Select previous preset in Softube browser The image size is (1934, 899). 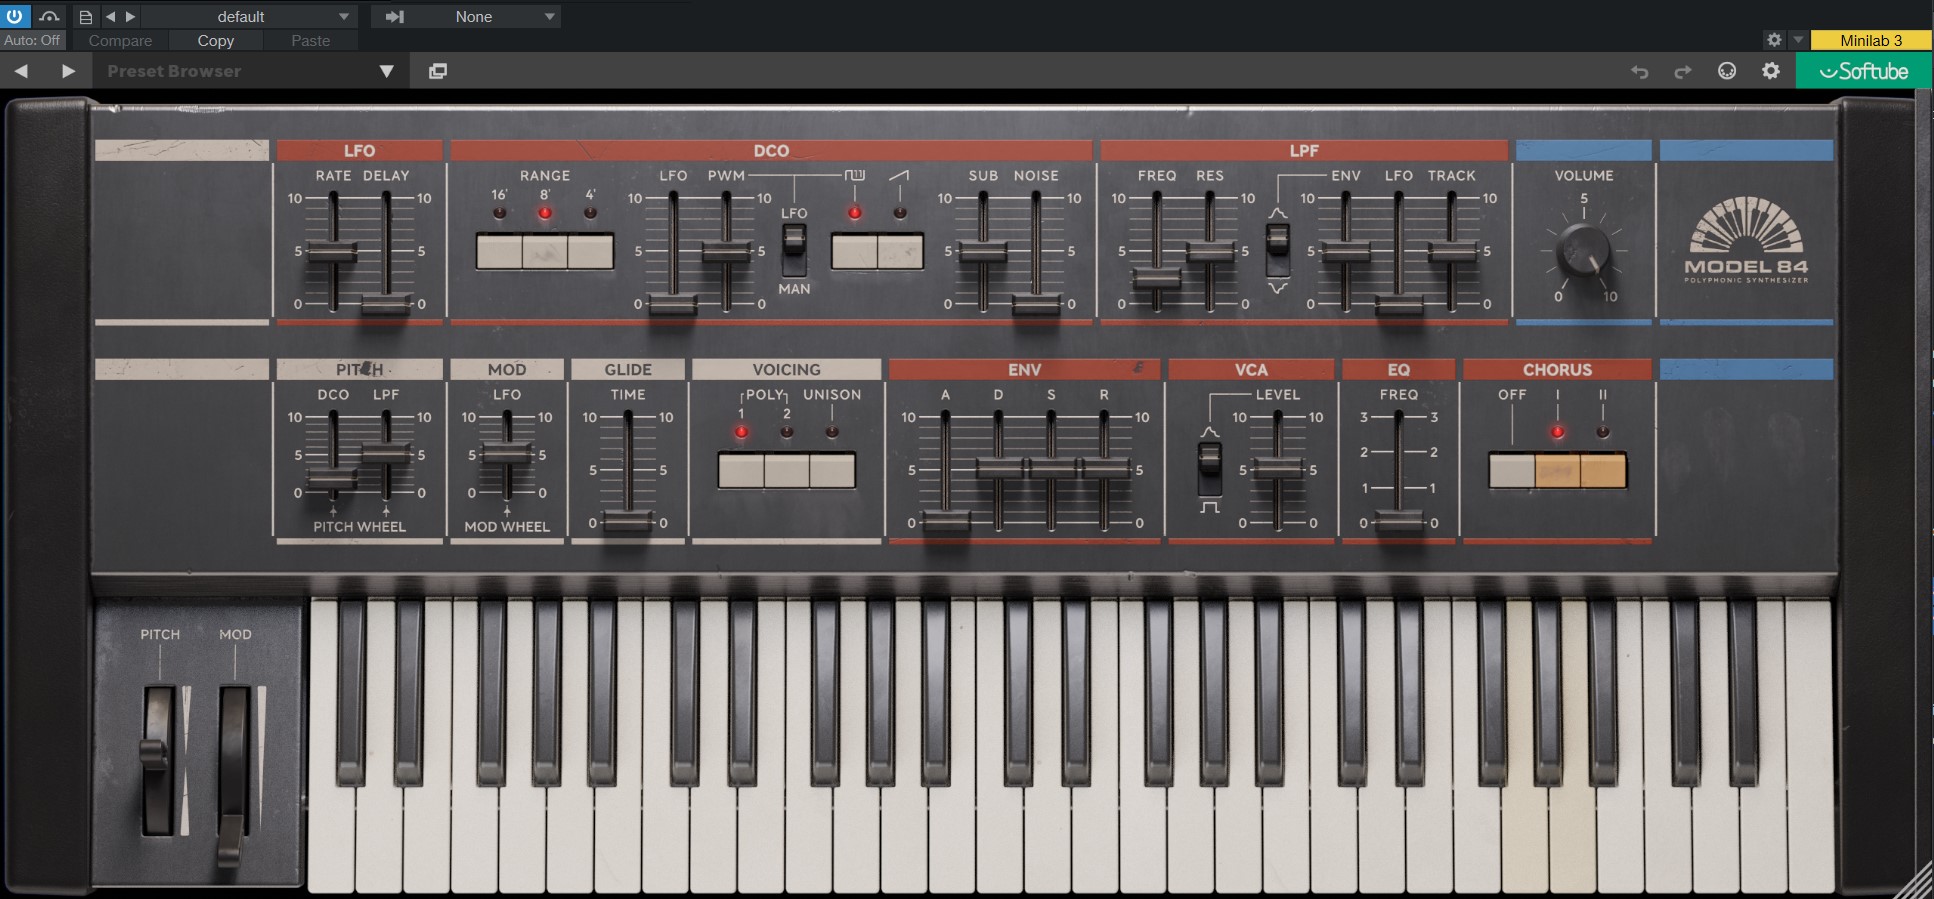(x=21, y=71)
